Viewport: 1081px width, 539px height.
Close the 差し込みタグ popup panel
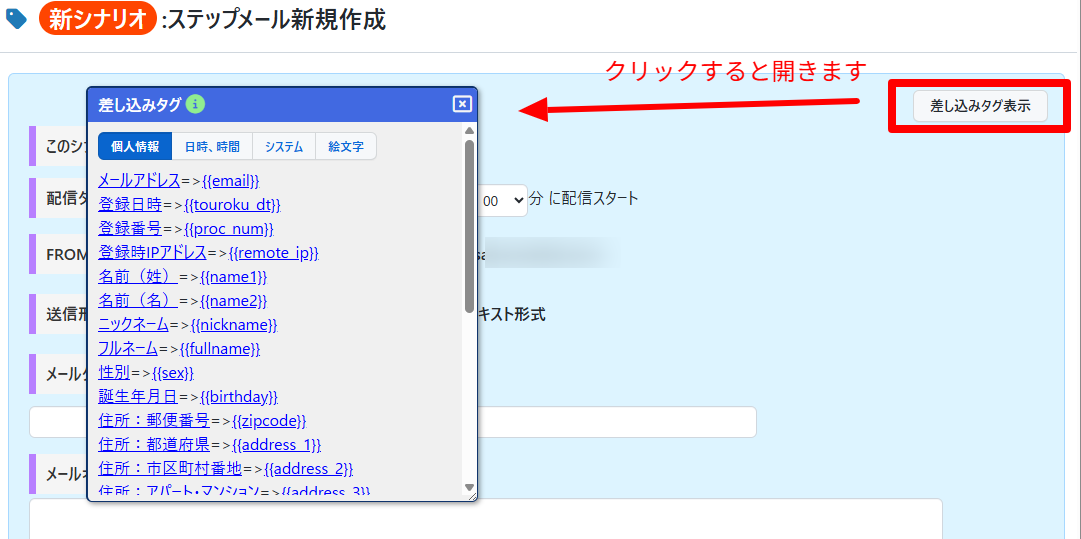point(461,104)
